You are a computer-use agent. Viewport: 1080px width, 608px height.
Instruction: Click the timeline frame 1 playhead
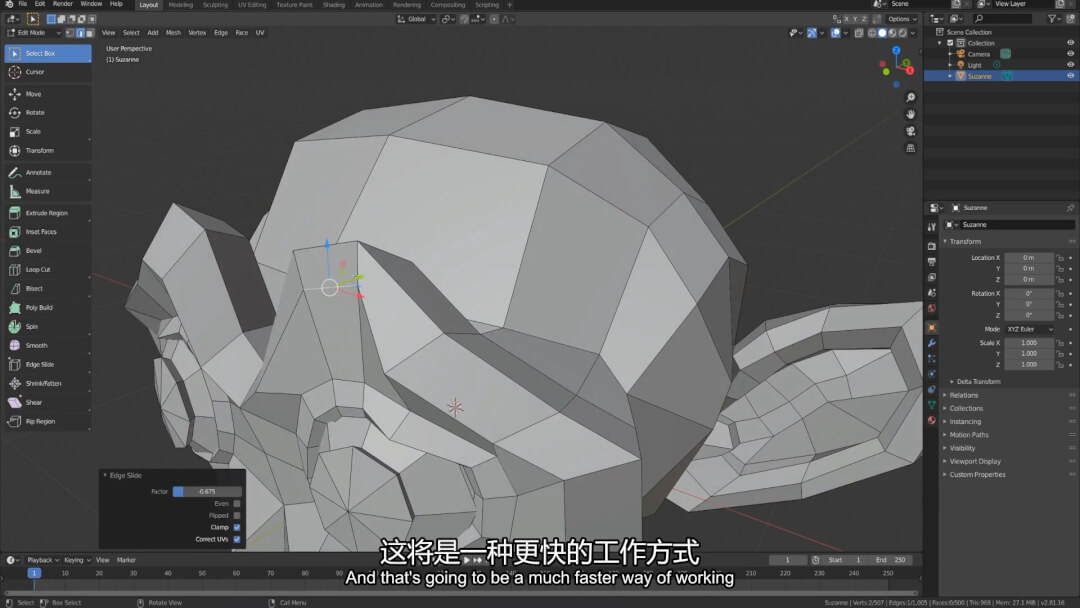[x=34, y=573]
